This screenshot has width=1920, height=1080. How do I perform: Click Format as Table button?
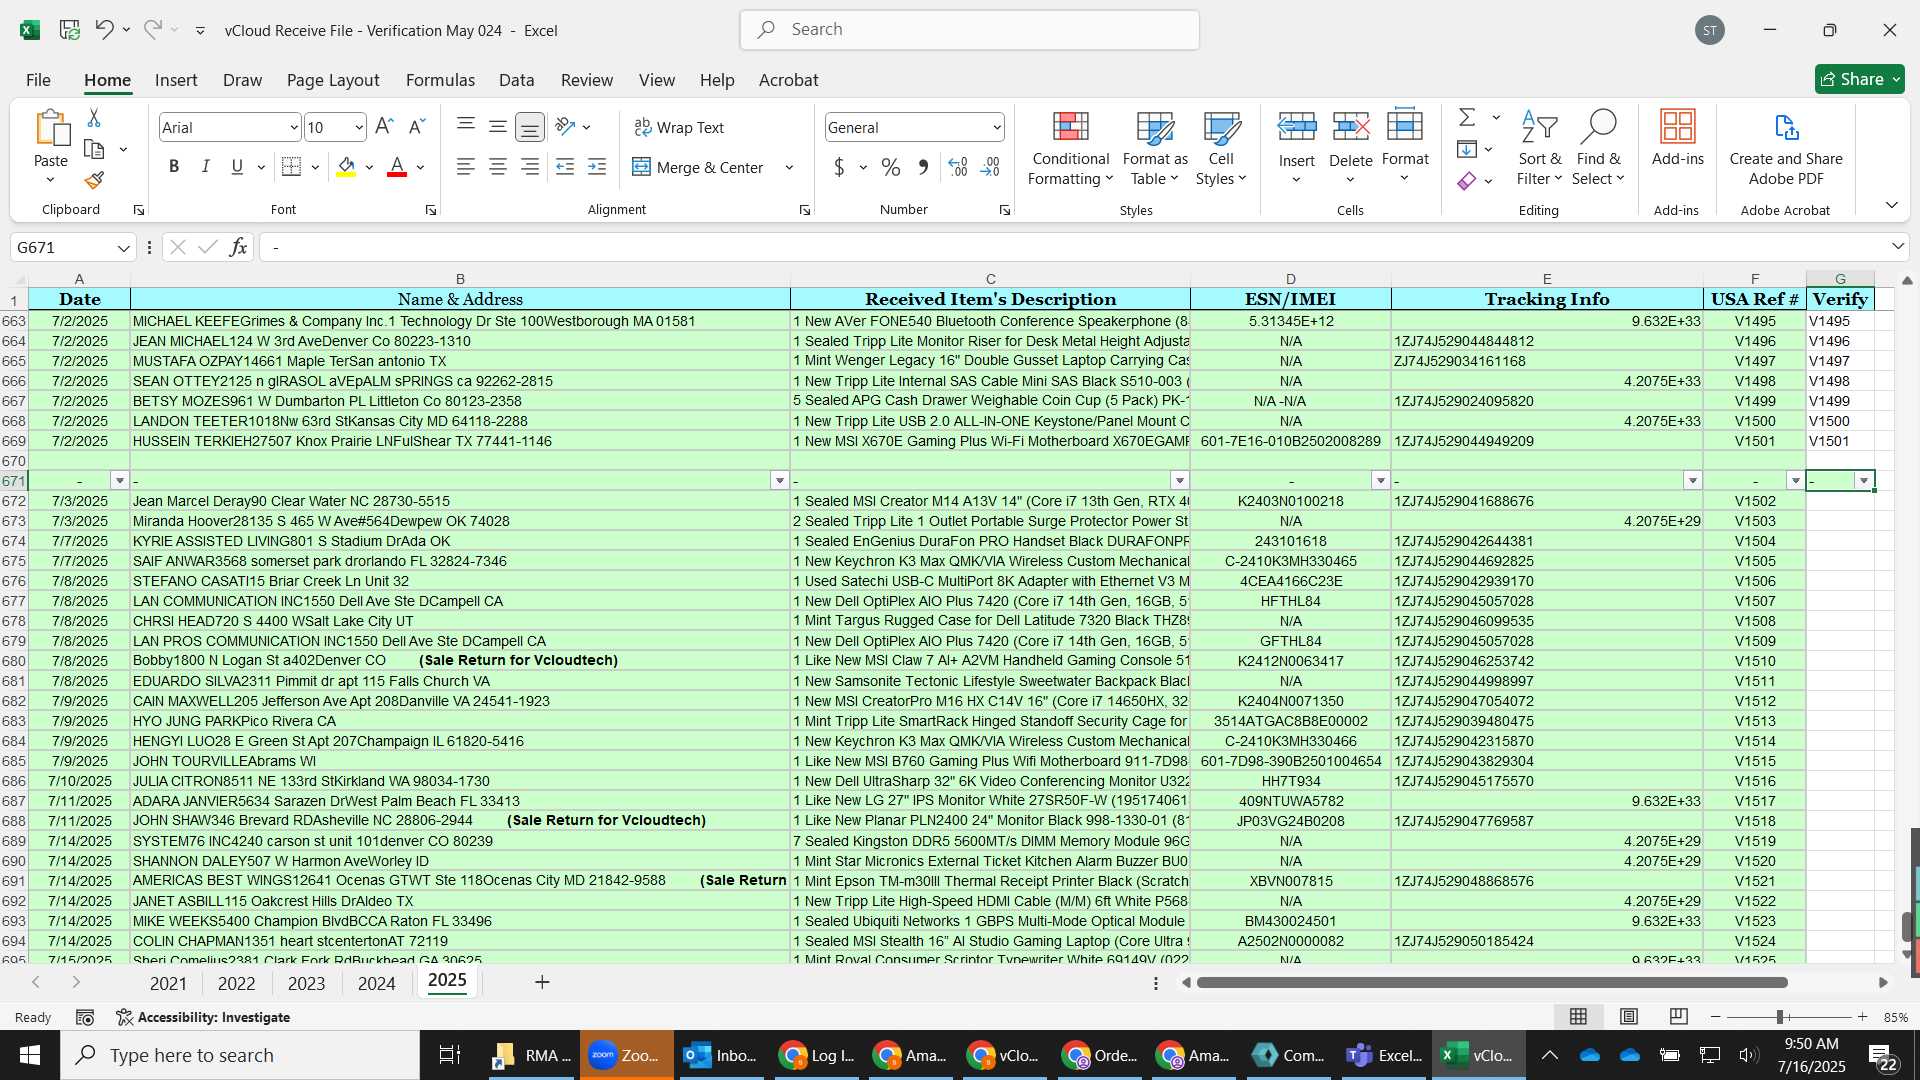(1155, 148)
